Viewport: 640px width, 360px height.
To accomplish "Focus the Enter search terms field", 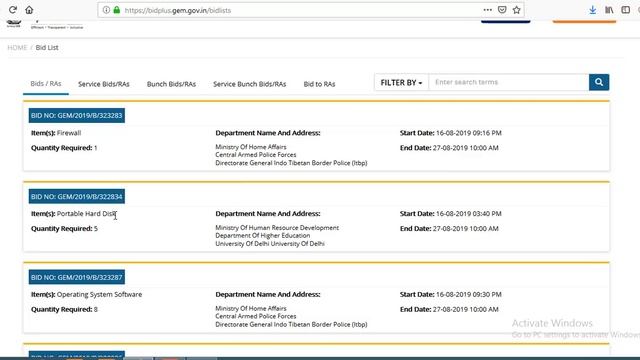I will (x=509, y=82).
